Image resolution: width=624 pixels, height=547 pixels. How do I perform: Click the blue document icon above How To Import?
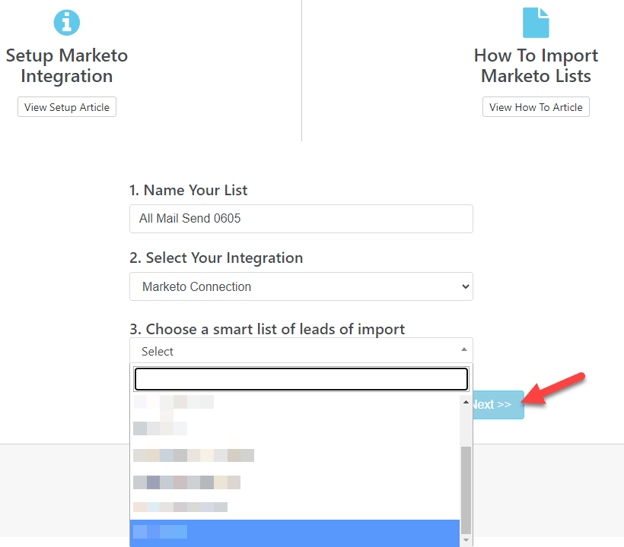coord(536,23)
